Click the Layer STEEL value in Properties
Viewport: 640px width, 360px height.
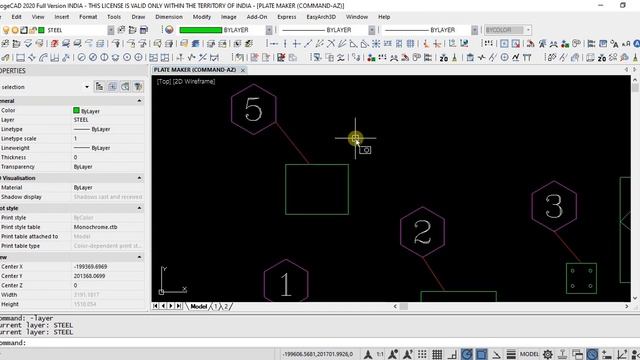coord(81,120)
